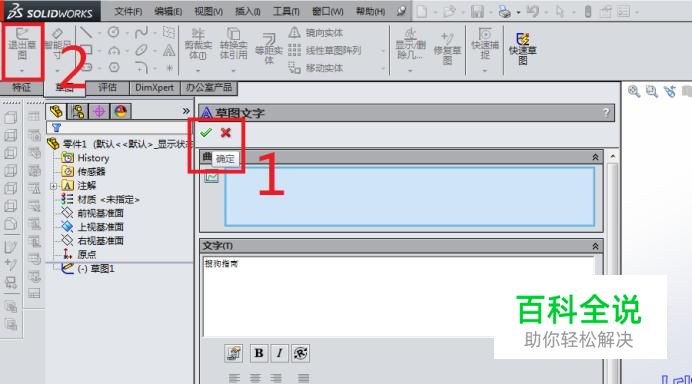Pin the menu bar with pushpin icon
Image resolution: width=692 pixels, height=384 pixels.
click(x=401, y=11)
